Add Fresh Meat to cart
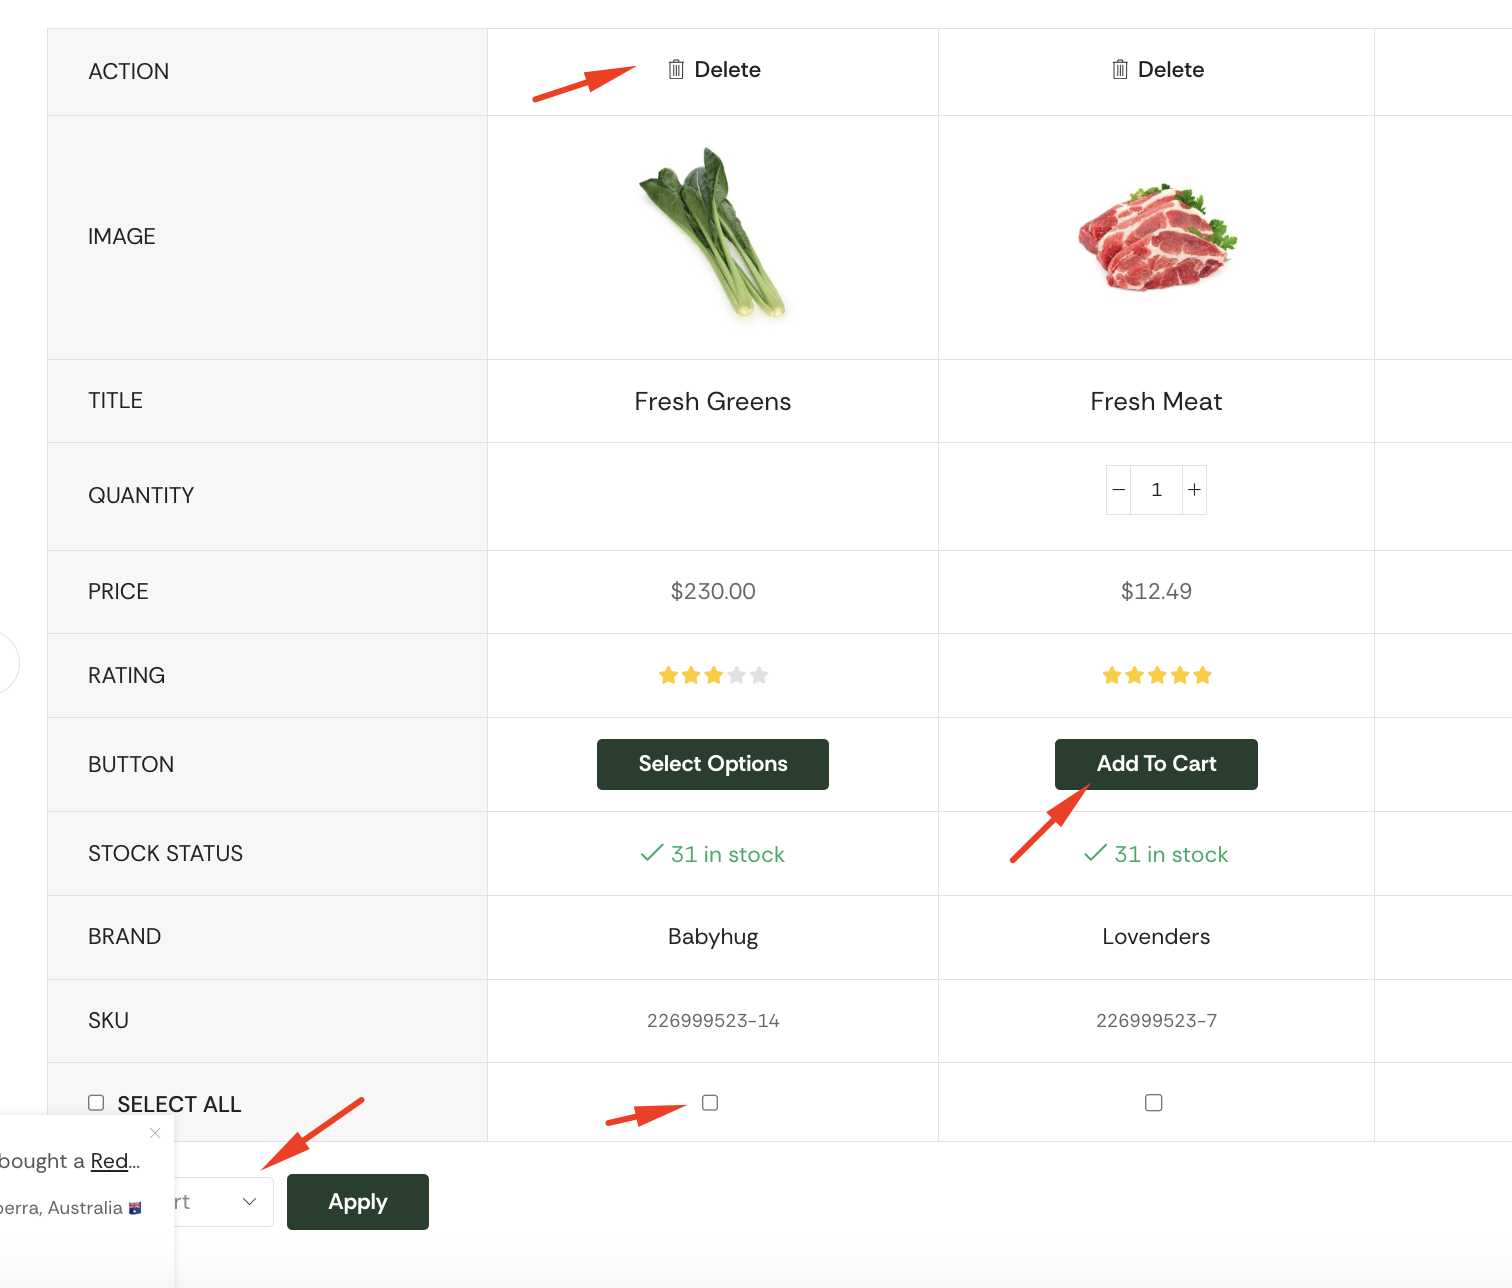The width and height of the screenshot is (1512, 1288). [1156, 764]
